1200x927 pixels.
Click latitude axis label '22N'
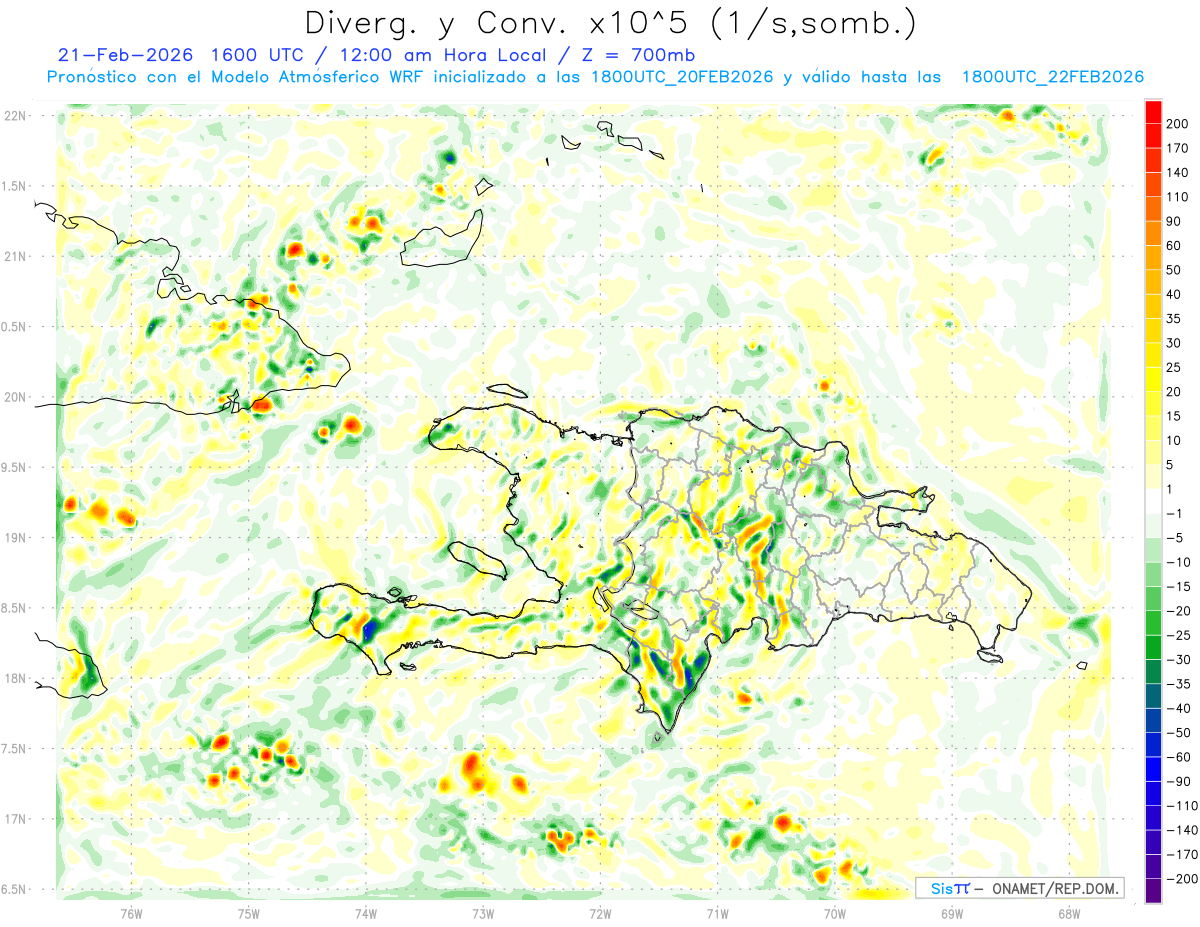point(16,116)
